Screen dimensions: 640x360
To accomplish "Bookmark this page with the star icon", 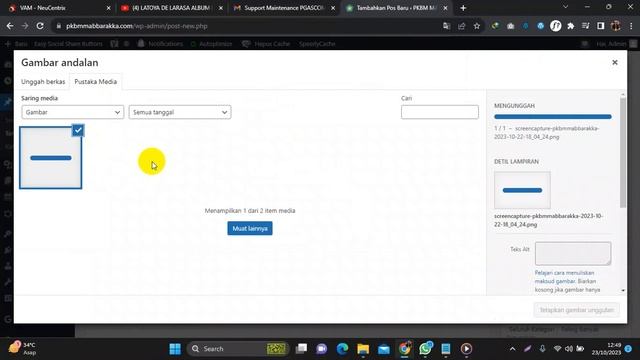I will pyautogui.click(x=477, y=26).
